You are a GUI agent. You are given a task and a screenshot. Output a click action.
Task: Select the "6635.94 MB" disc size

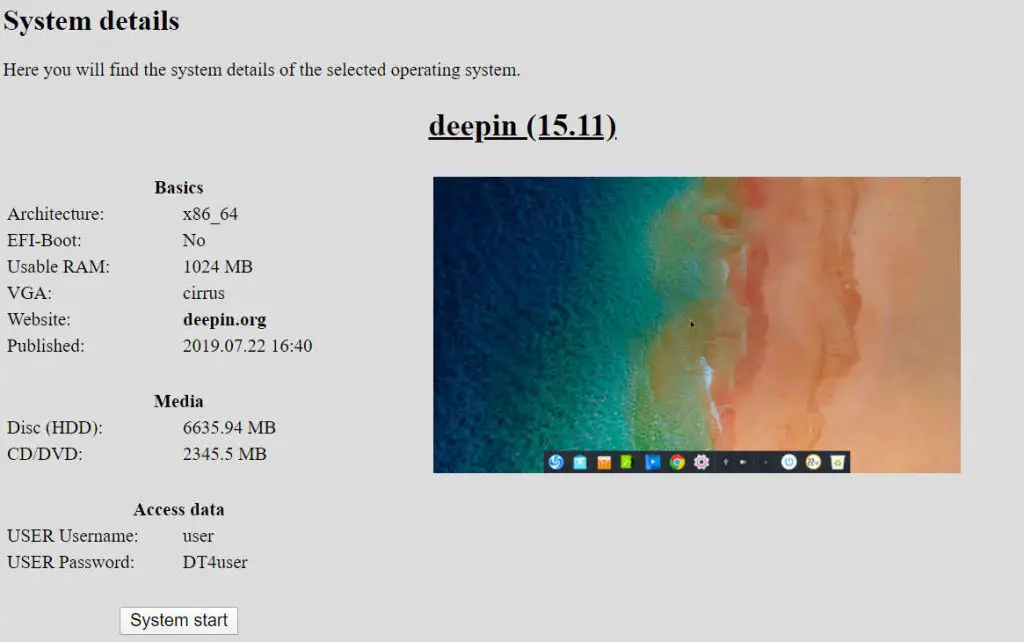229,428
